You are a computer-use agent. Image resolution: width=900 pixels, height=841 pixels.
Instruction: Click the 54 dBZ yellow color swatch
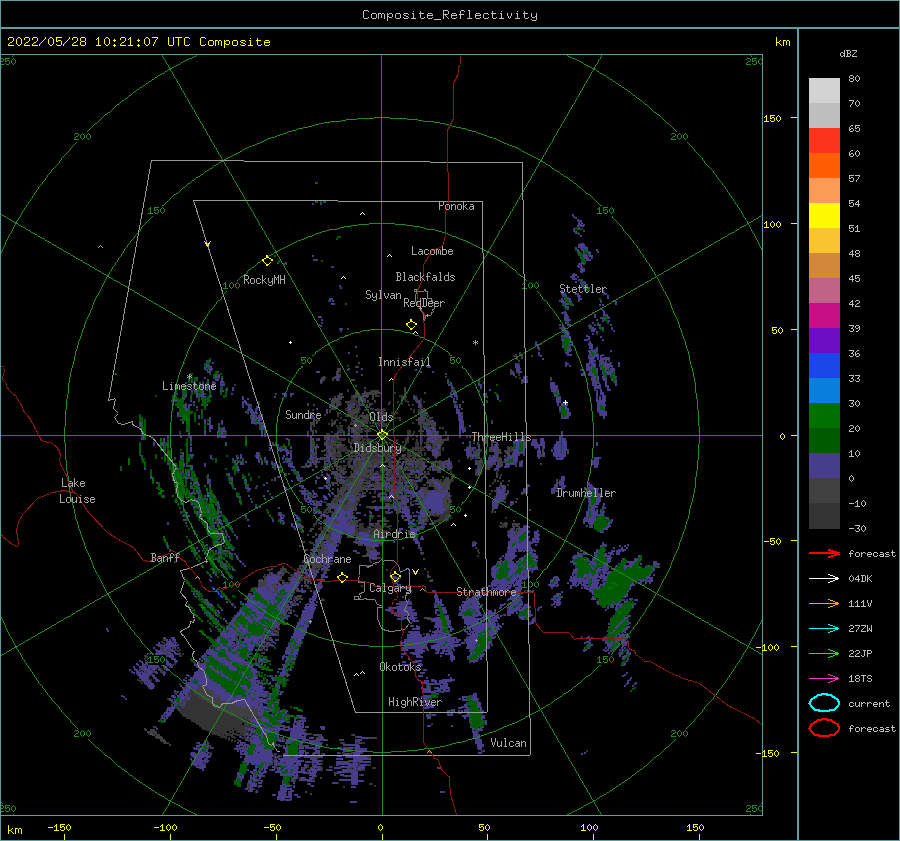tap(824, 215)
